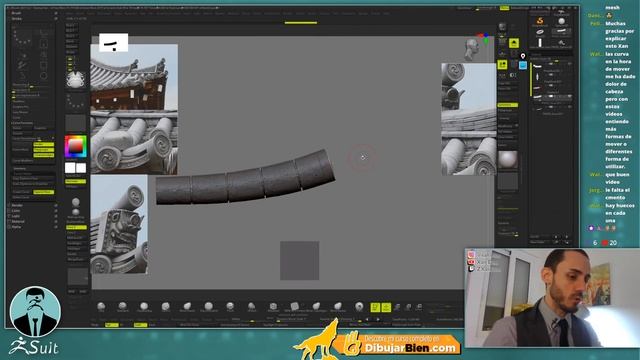Select the ClayBuildup brush on bottom shelf
640x360 pixels.
click(x=144, y=306)
